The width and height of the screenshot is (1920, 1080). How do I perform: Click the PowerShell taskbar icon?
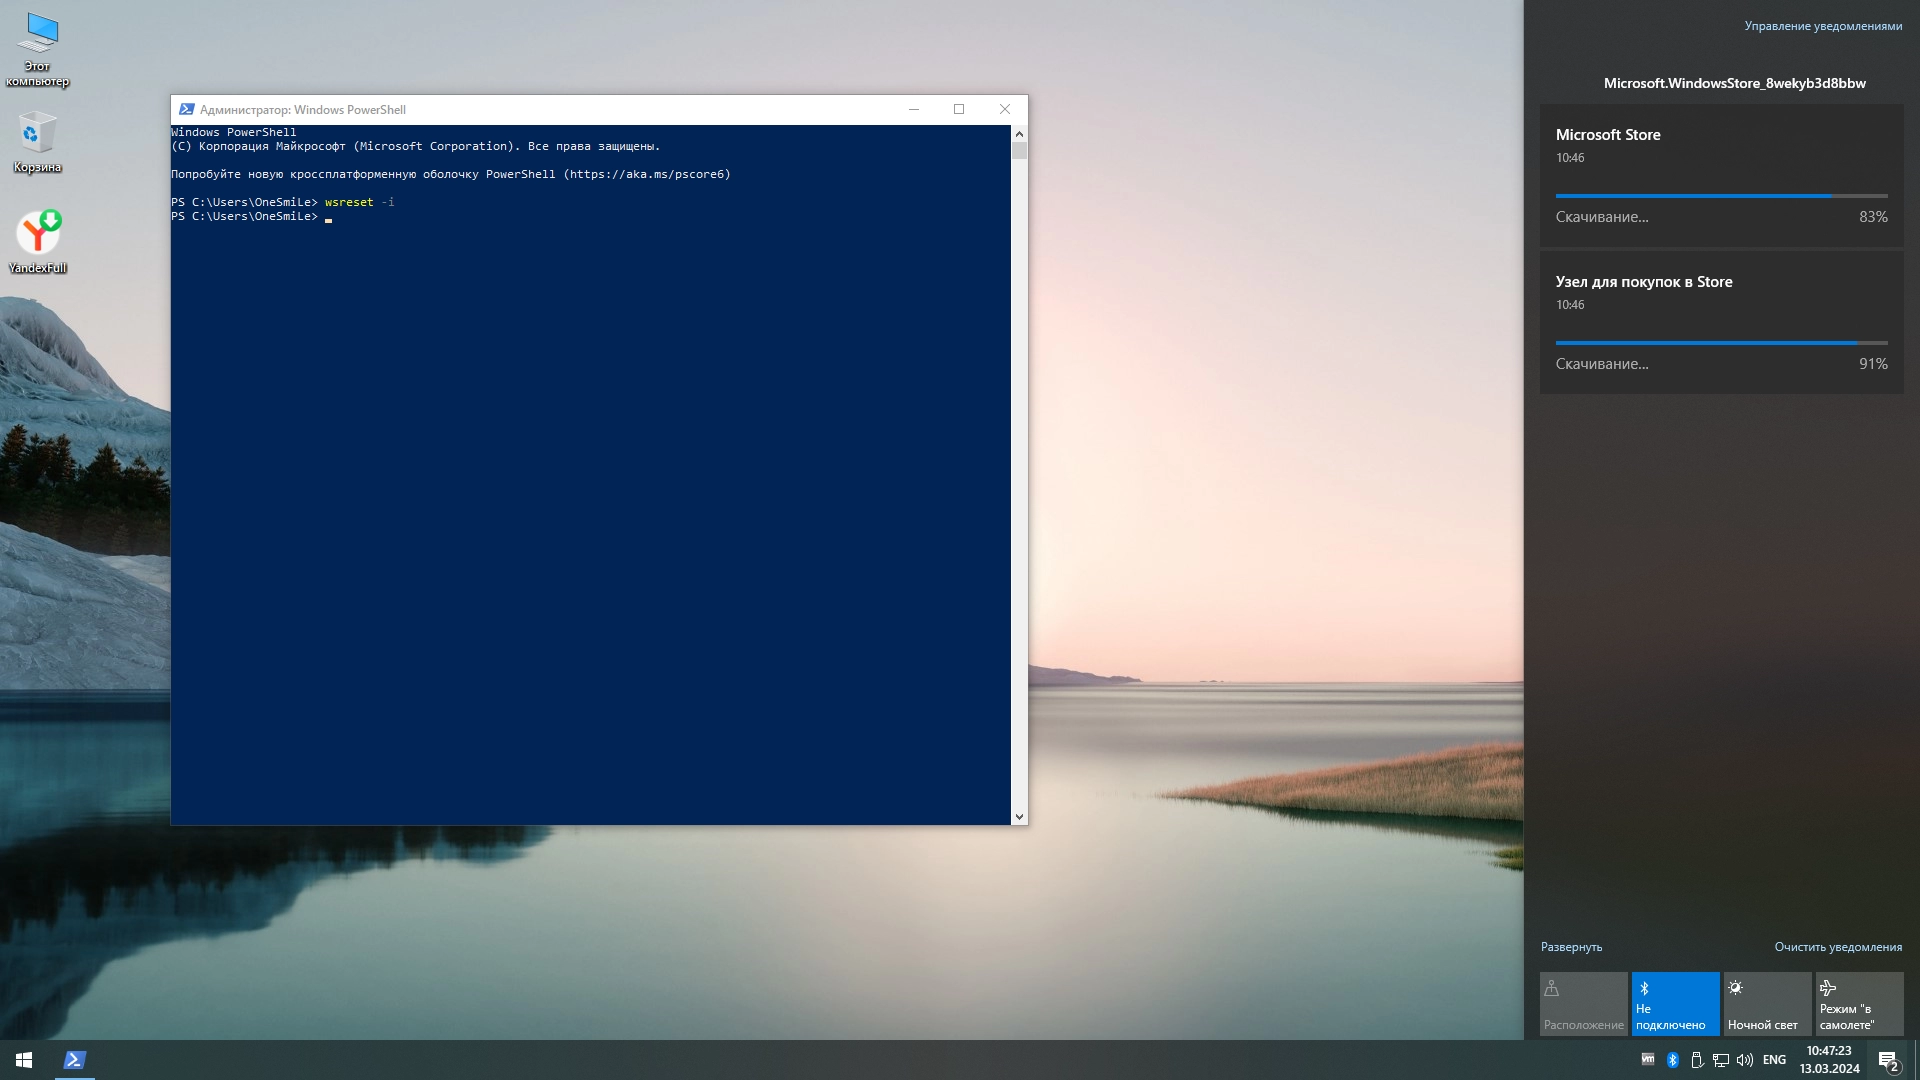75,1060
